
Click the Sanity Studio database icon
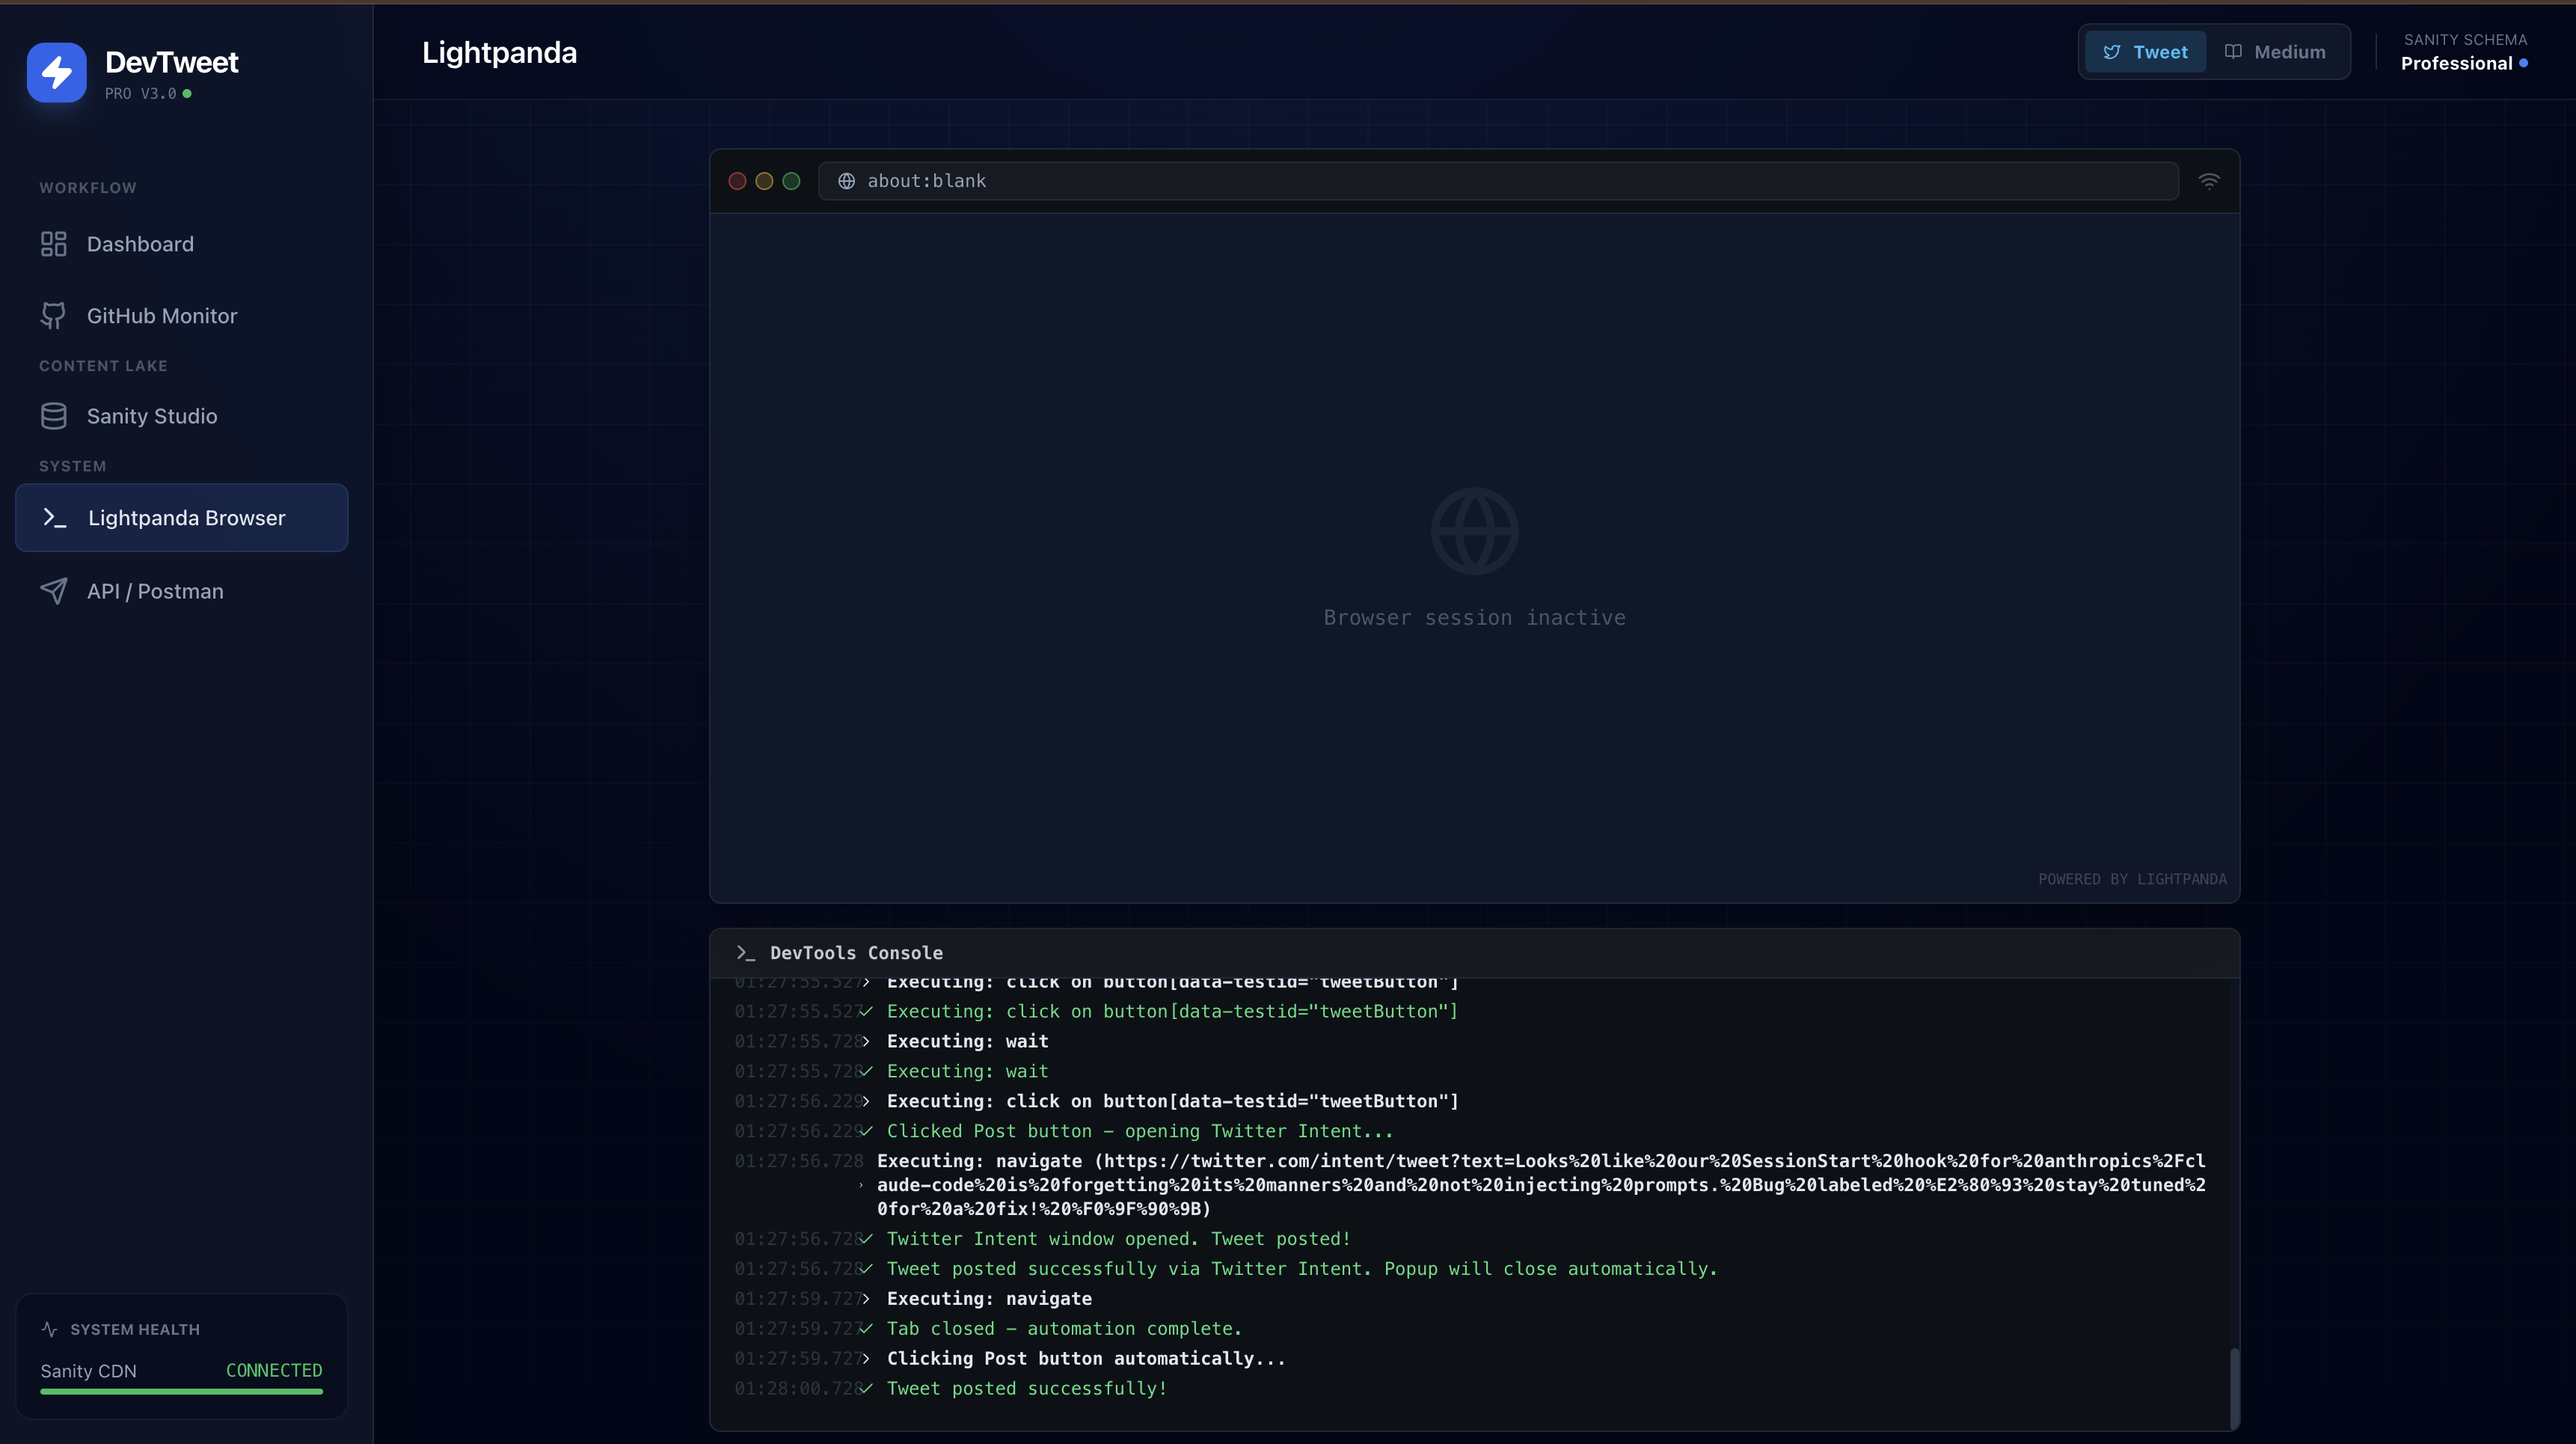(53, 416)
